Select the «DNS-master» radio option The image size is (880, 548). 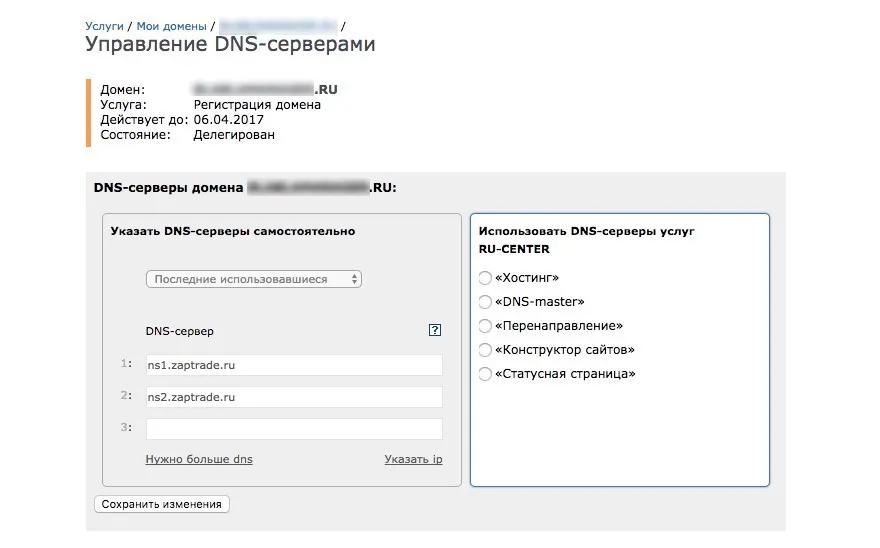(x=485, y=302)
